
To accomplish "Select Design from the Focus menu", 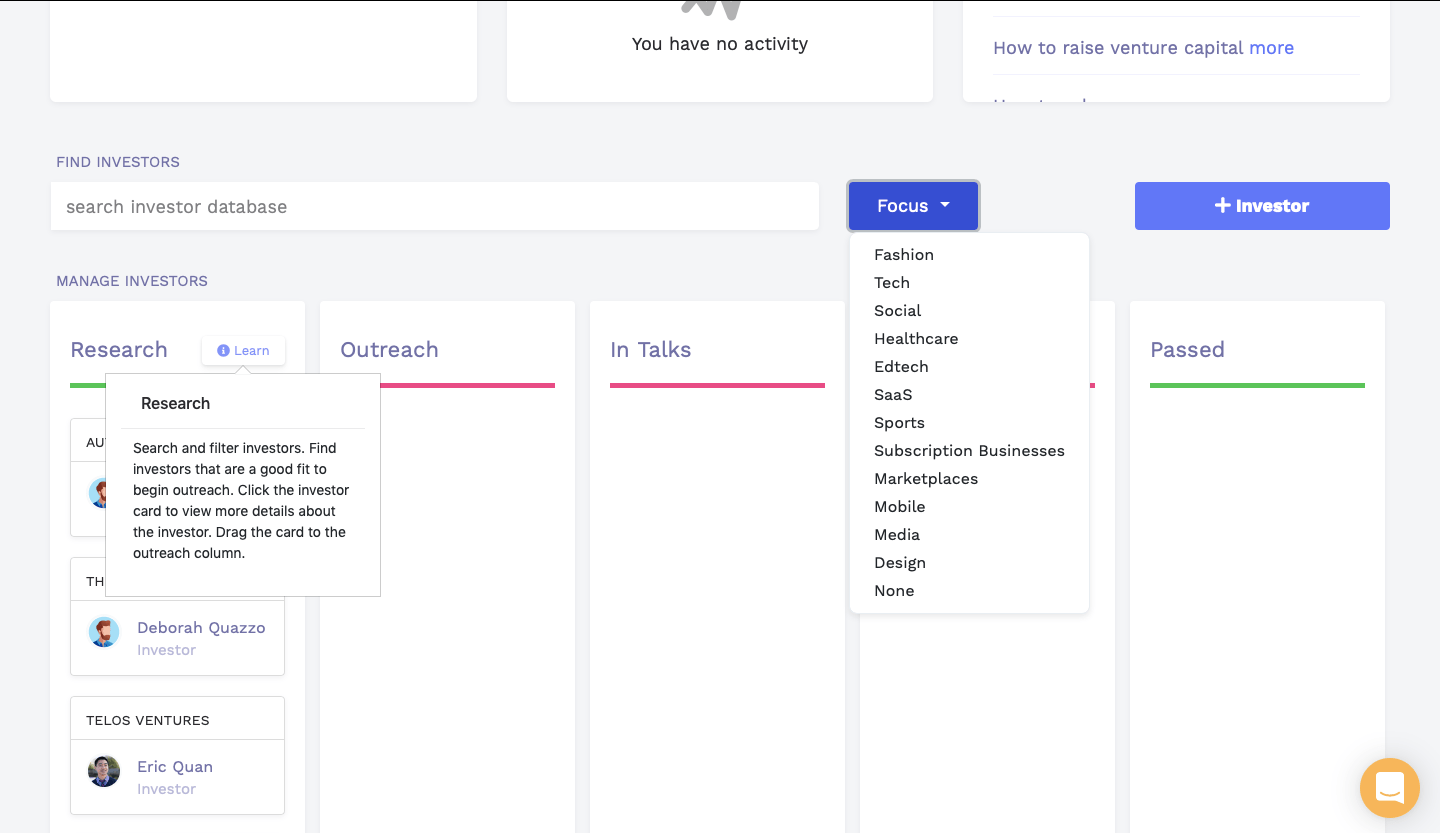I will pyautogui.click(x=900, y=563).
